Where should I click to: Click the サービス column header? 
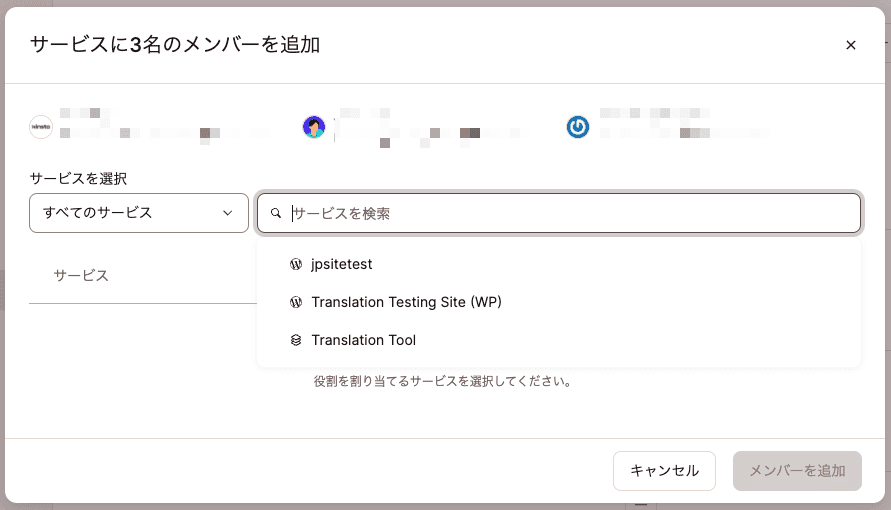point(81,275)
